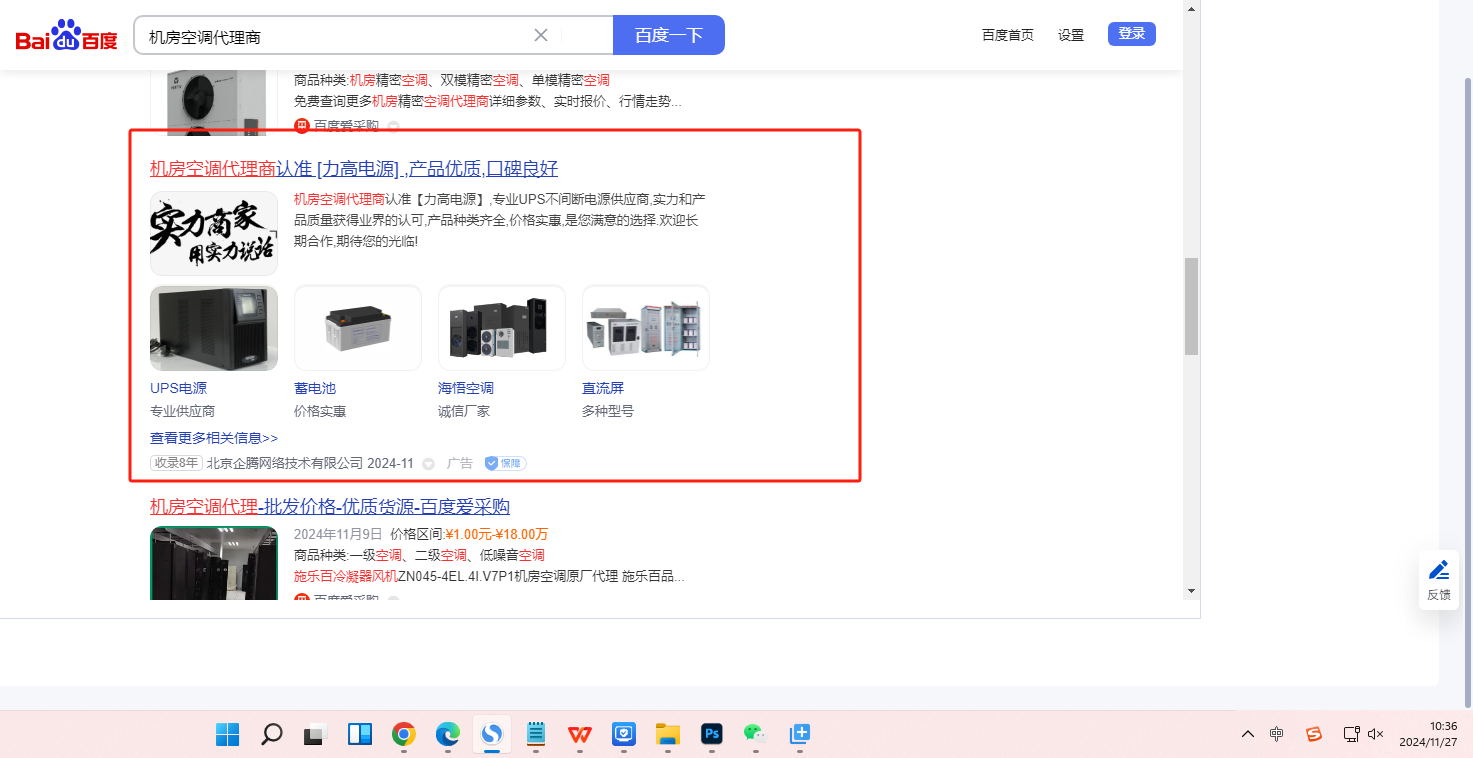Launch Google Chrome from the taskbar

(404, 735)
